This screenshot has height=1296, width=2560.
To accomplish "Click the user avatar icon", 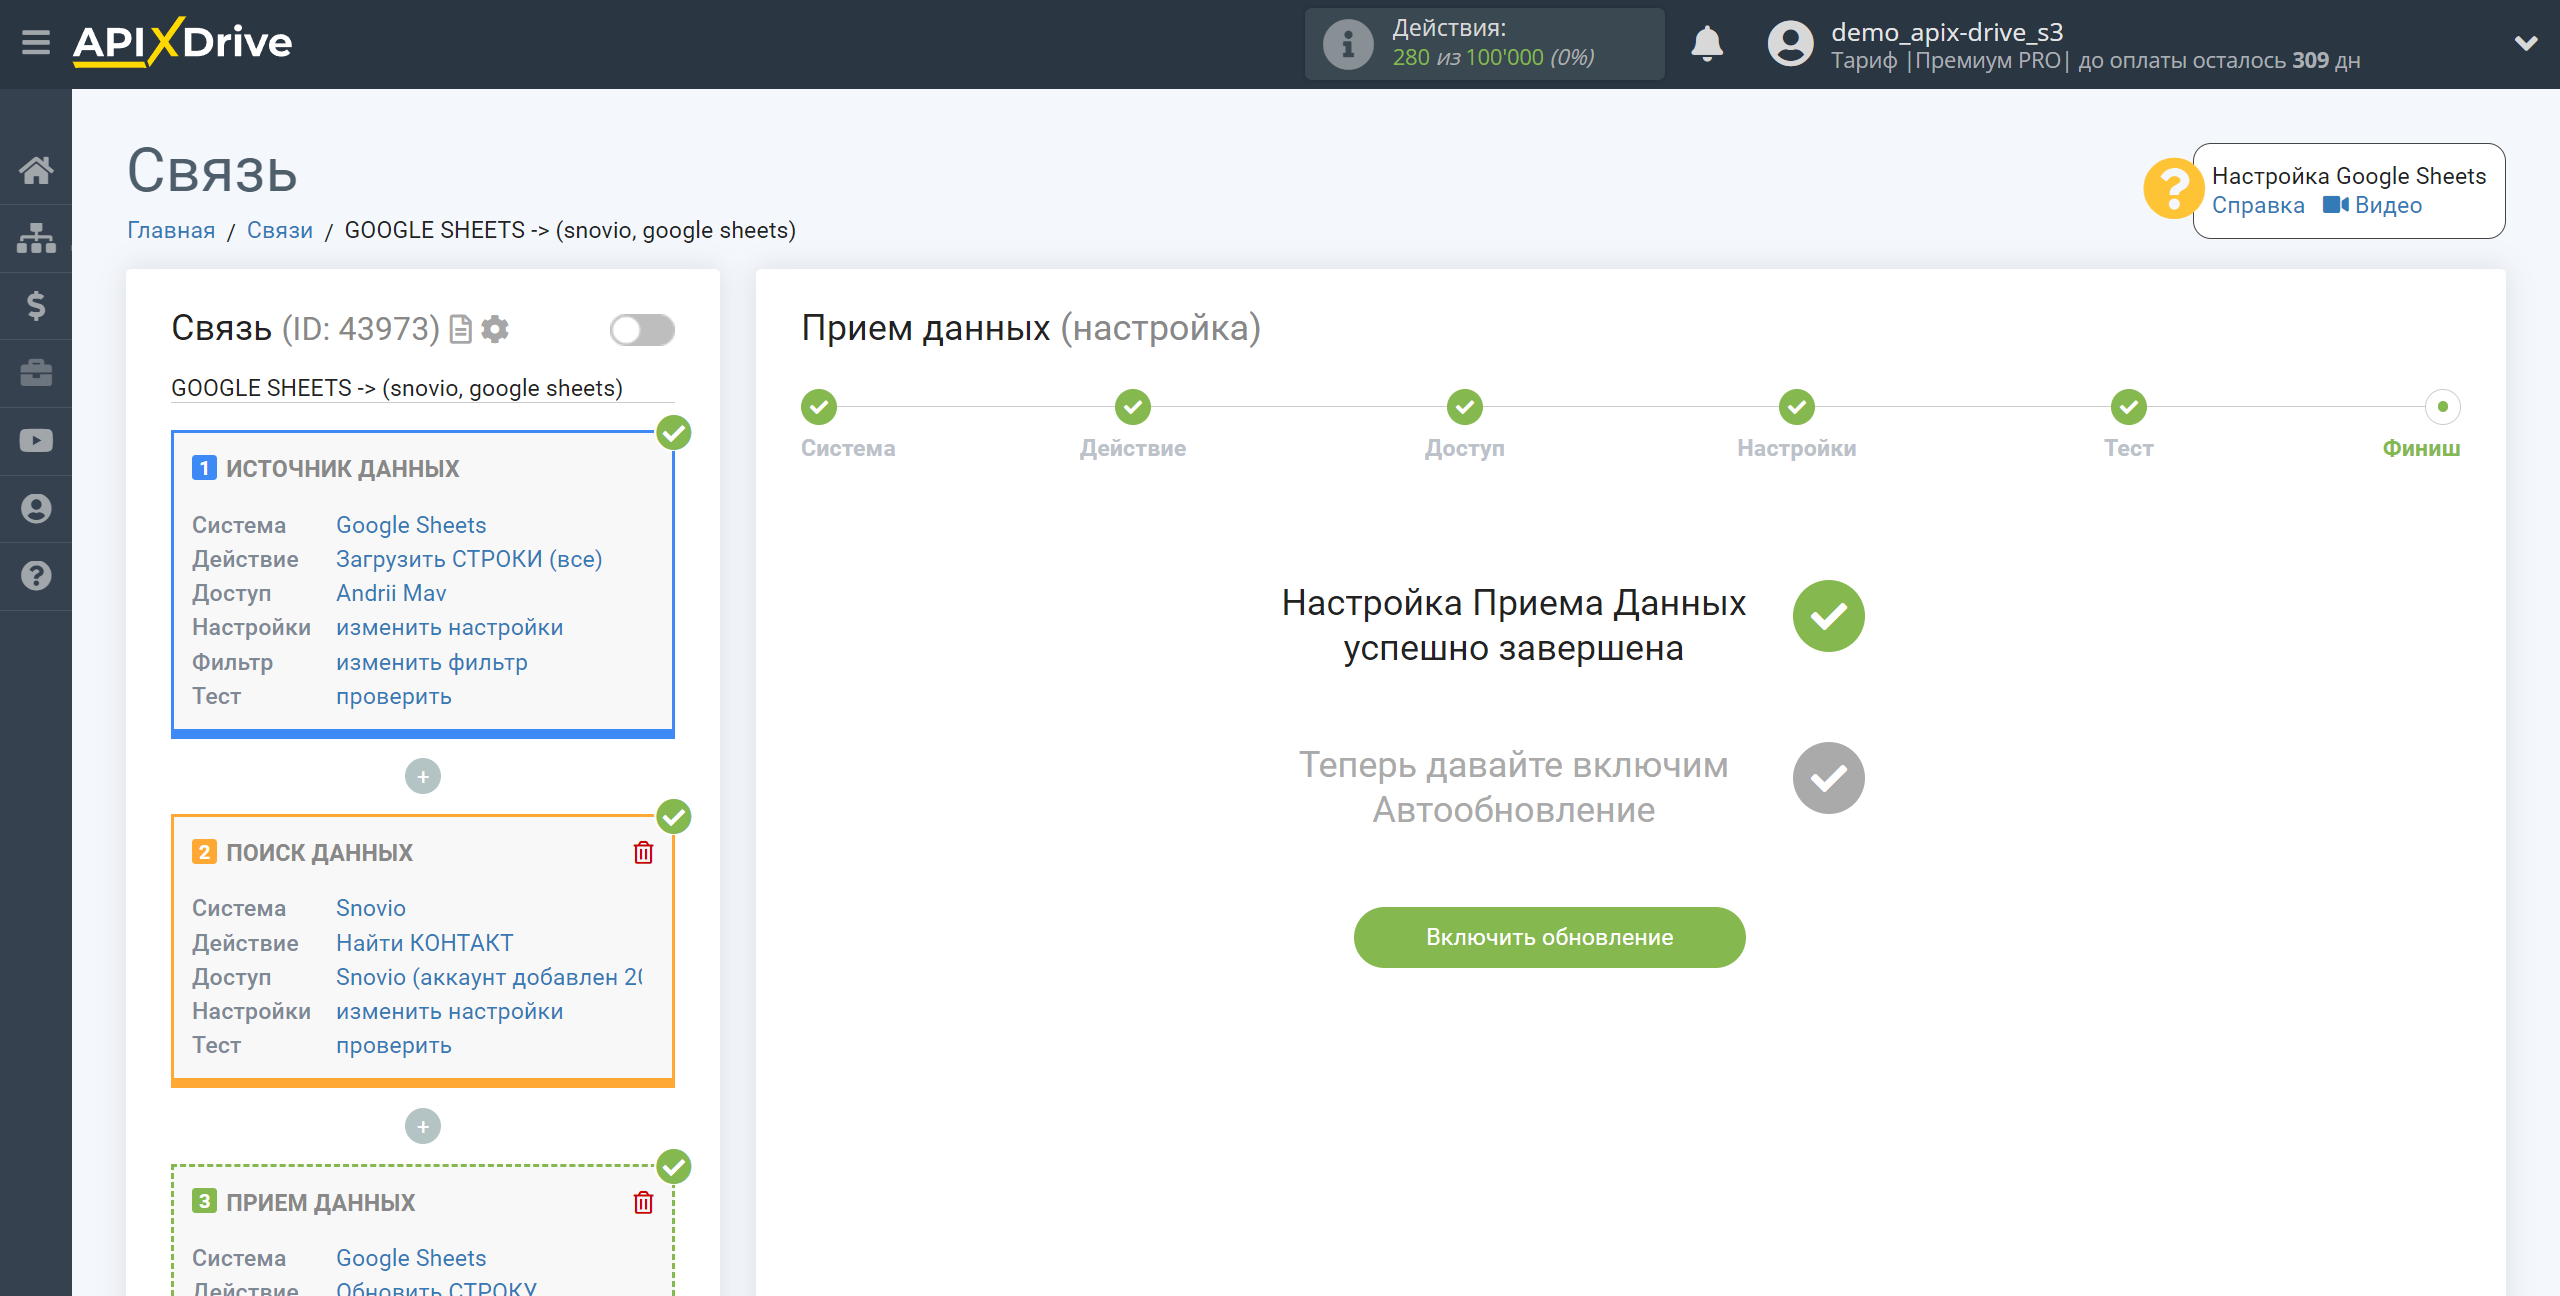I will click(1790, 44).
